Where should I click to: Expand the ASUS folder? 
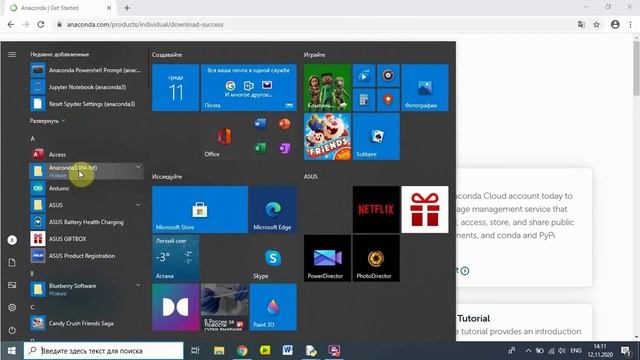tap(87, 205)
